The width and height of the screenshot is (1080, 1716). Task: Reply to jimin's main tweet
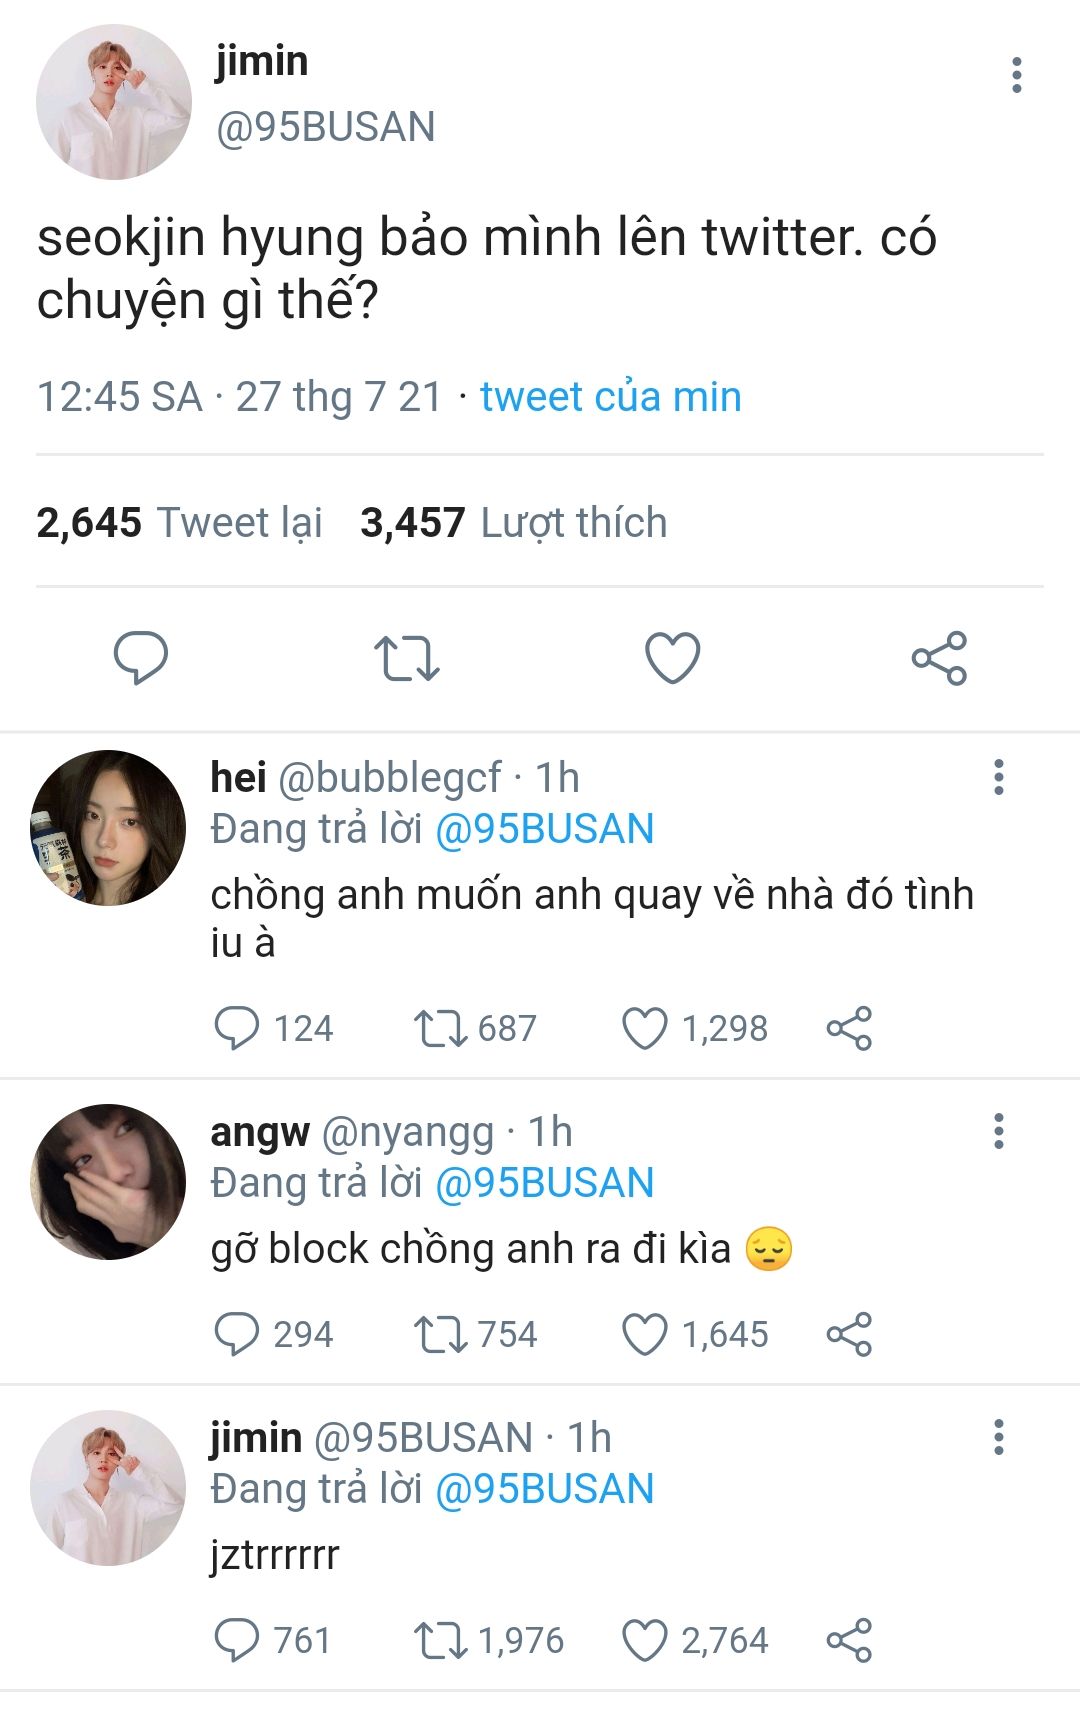click(140, 657)
